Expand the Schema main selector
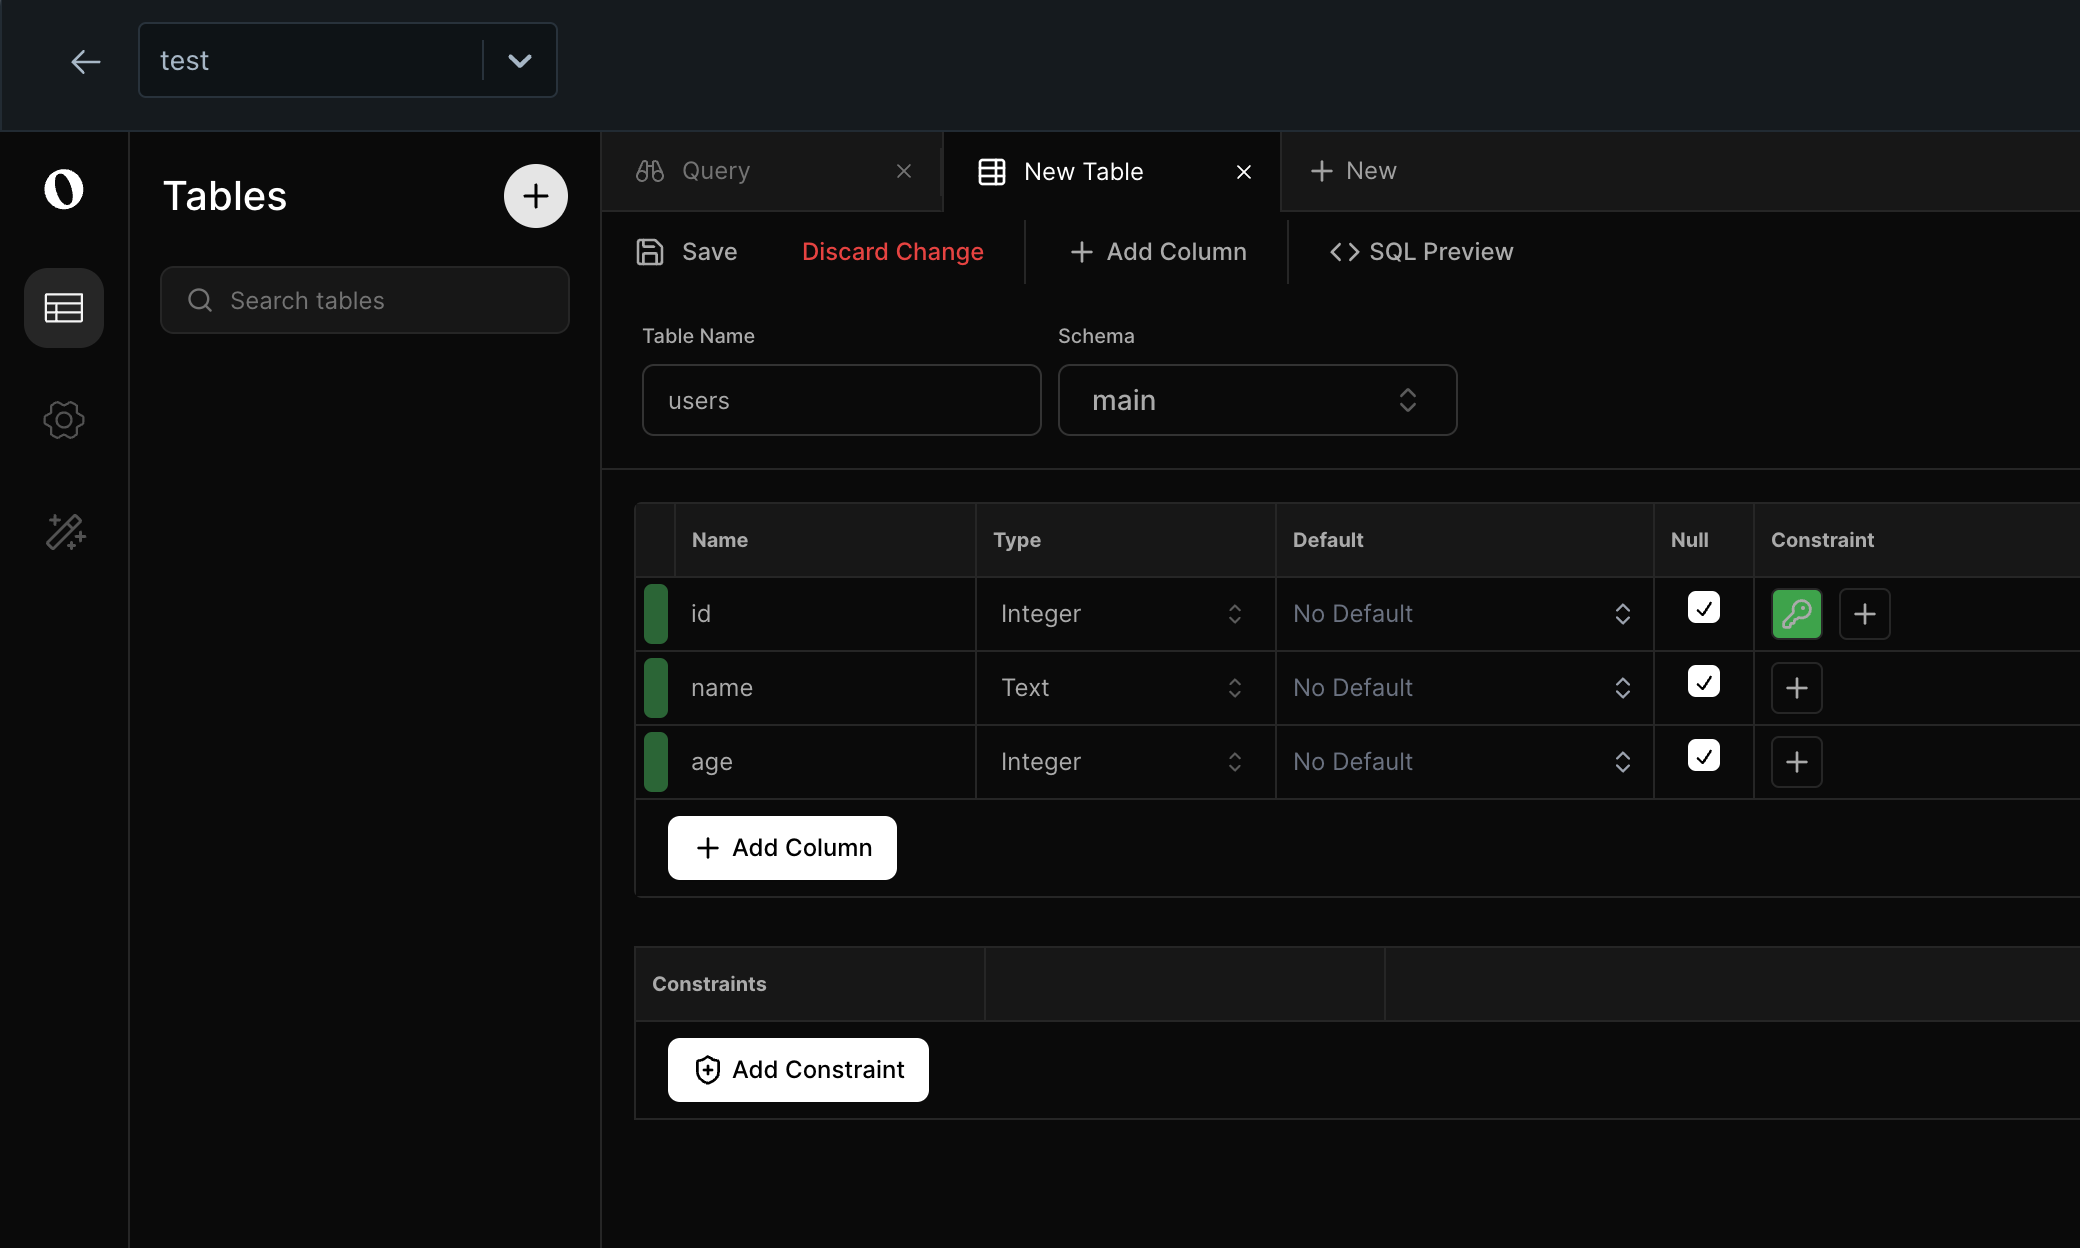 pyautogui.click(x=1256, y=400)
